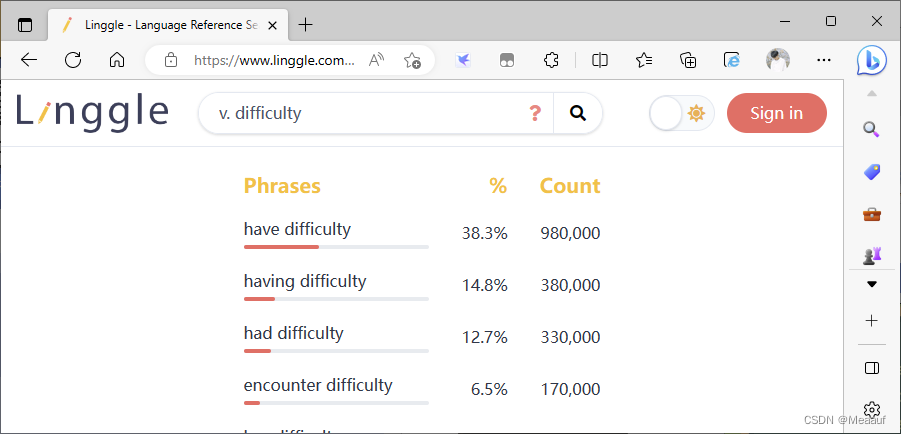This screenshot has height=434, width=901.
Task: Open the Extensions puzzle menu
Action: (551, 60)
